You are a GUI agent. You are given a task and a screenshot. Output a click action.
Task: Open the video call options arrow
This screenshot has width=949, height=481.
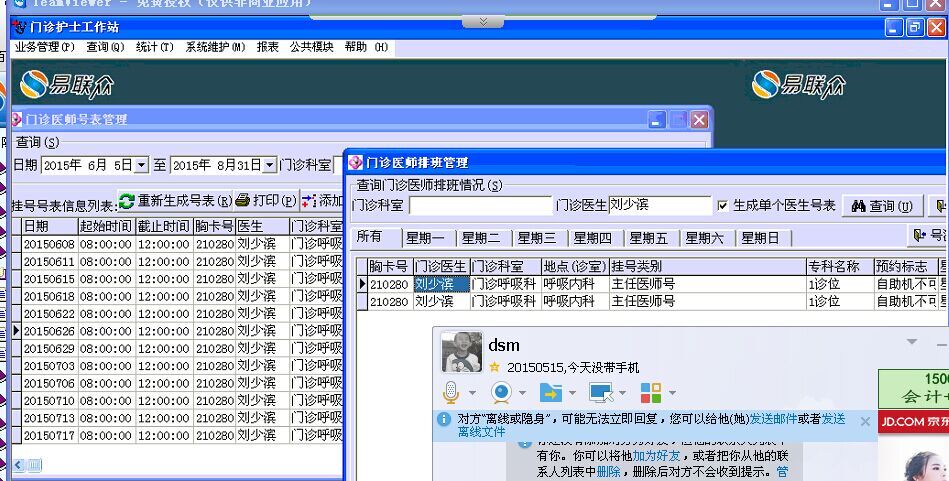[522, 393]
